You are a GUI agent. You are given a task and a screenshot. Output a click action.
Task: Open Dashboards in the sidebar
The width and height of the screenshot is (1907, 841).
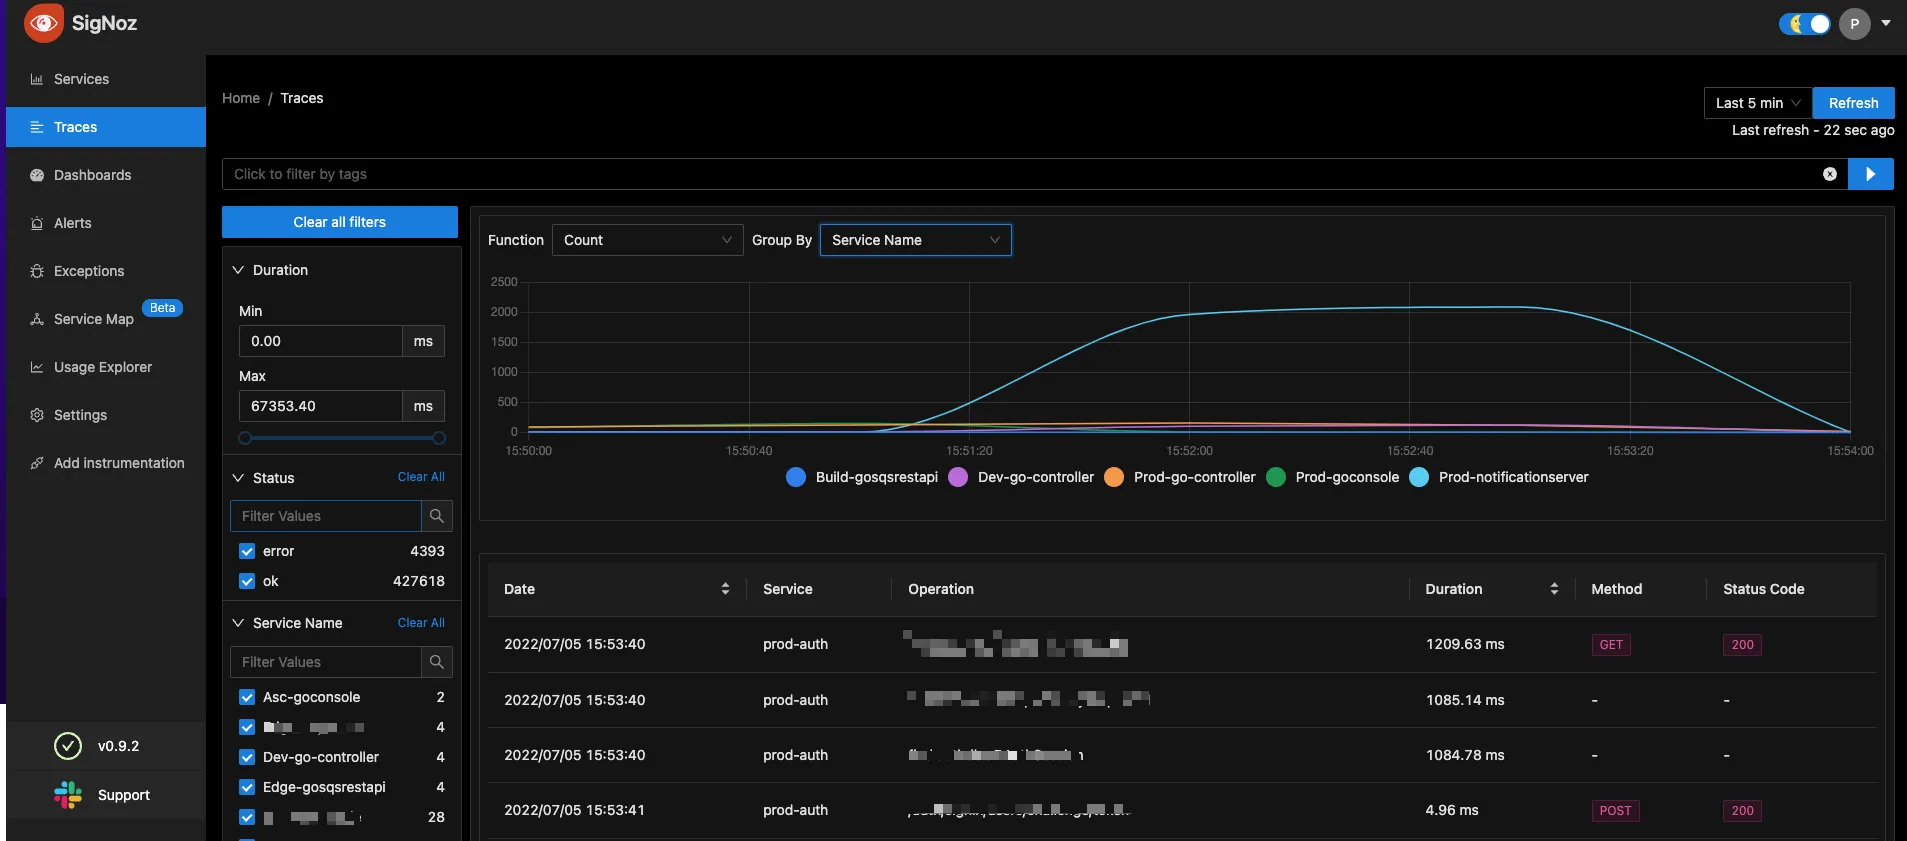[x=106, y=175]
